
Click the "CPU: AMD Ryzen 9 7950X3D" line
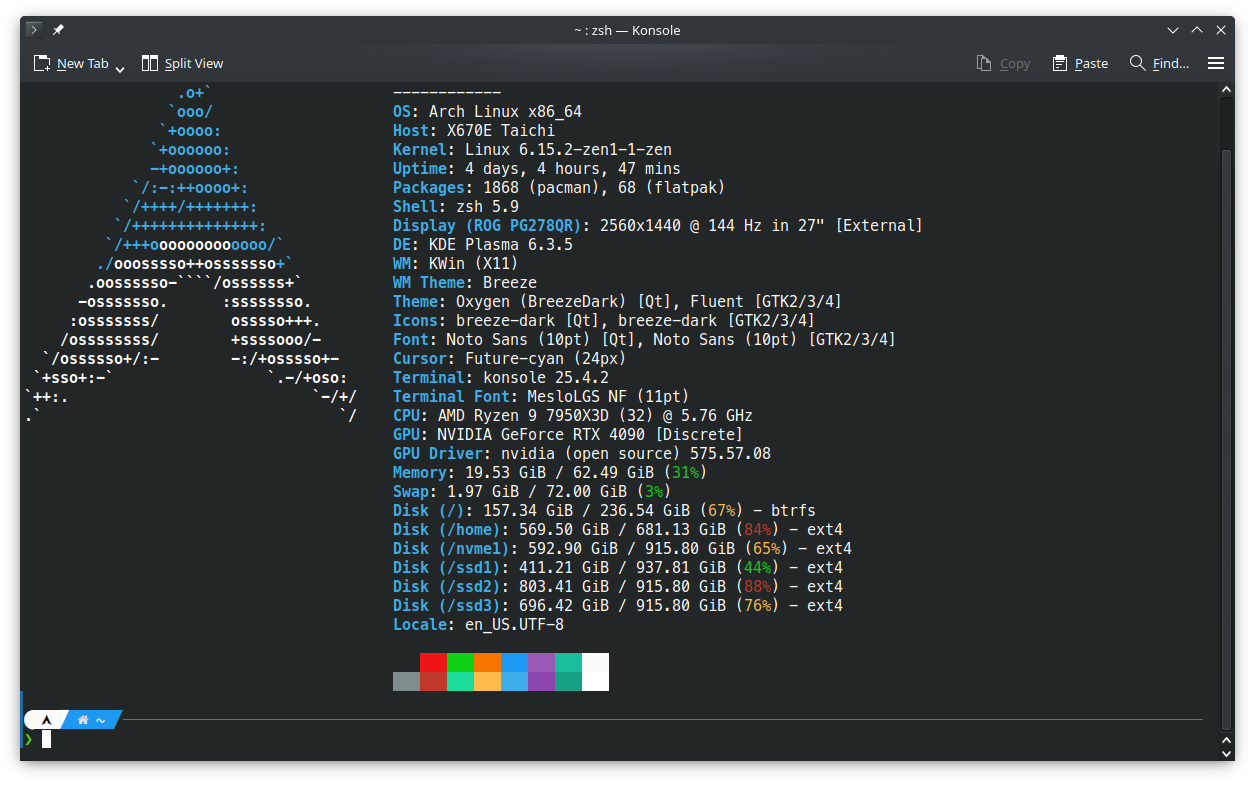pyautogui.click(x=573, y=415)
